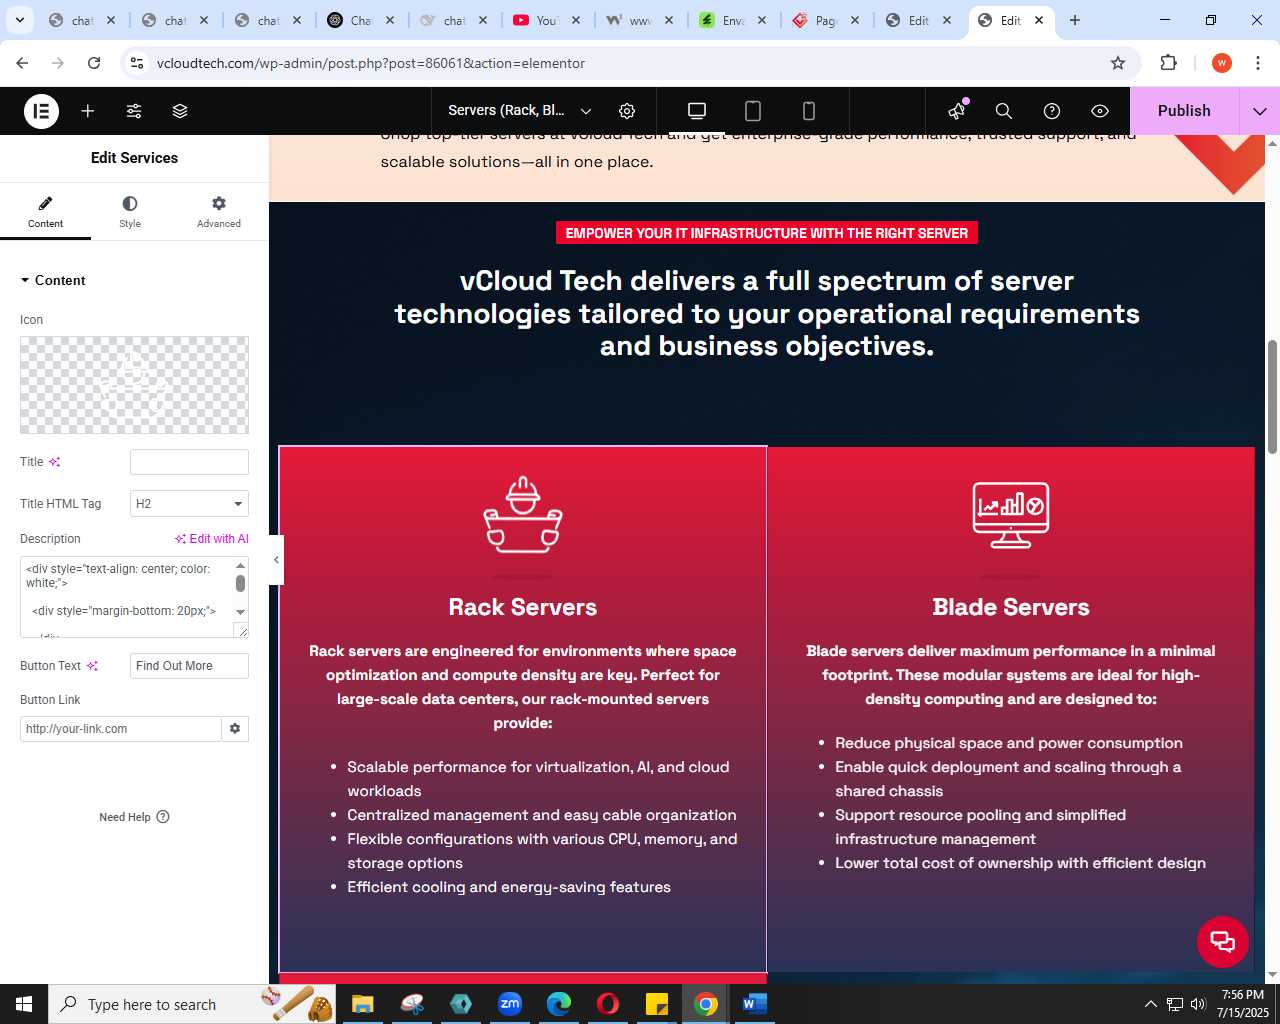Collapse the Content section

(53, 280)
